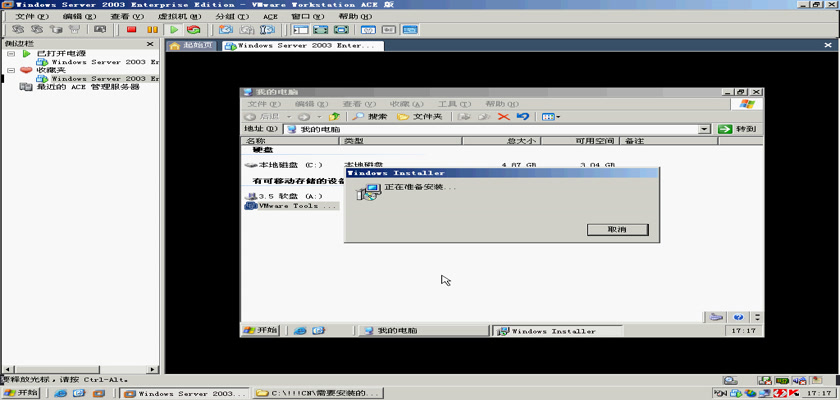Select the Windows Server 2003 Enter... tab
Image resolution: width=840 pixels, height=400 pixels.
303,46
